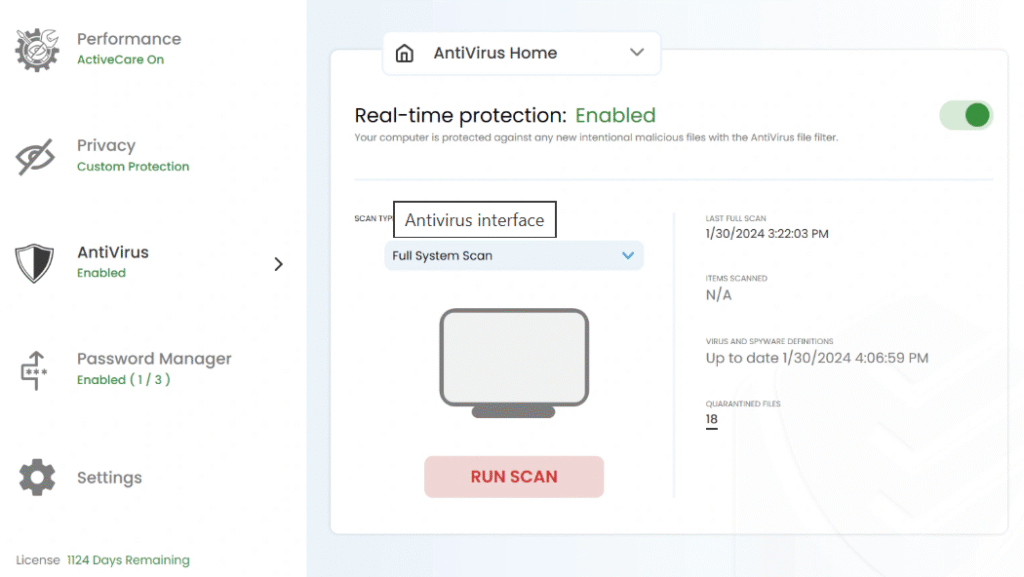The width and height of the screenshot is (1024, 577).
Task: Toggle AntiVirus protection in the sidebar
Action: pyautogui.click(x=102, y=273)
